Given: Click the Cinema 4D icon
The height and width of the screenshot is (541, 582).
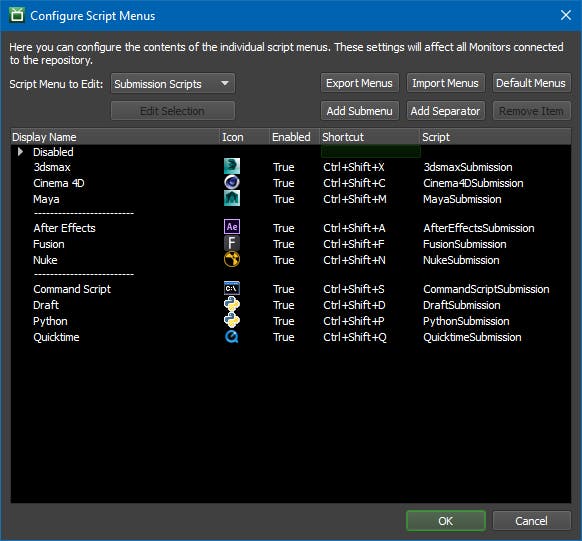Looking at the screenshot, I should pyautogui.click(x=232, y=182).
